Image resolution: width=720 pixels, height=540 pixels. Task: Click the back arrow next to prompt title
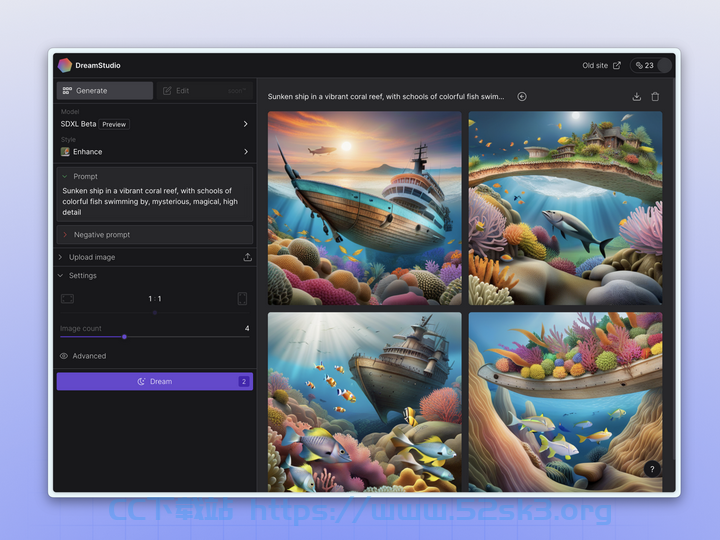[x=522, y=96]
